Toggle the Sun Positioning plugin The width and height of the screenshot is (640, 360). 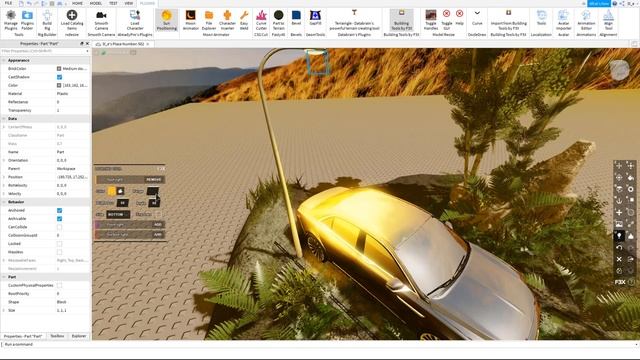167,20
